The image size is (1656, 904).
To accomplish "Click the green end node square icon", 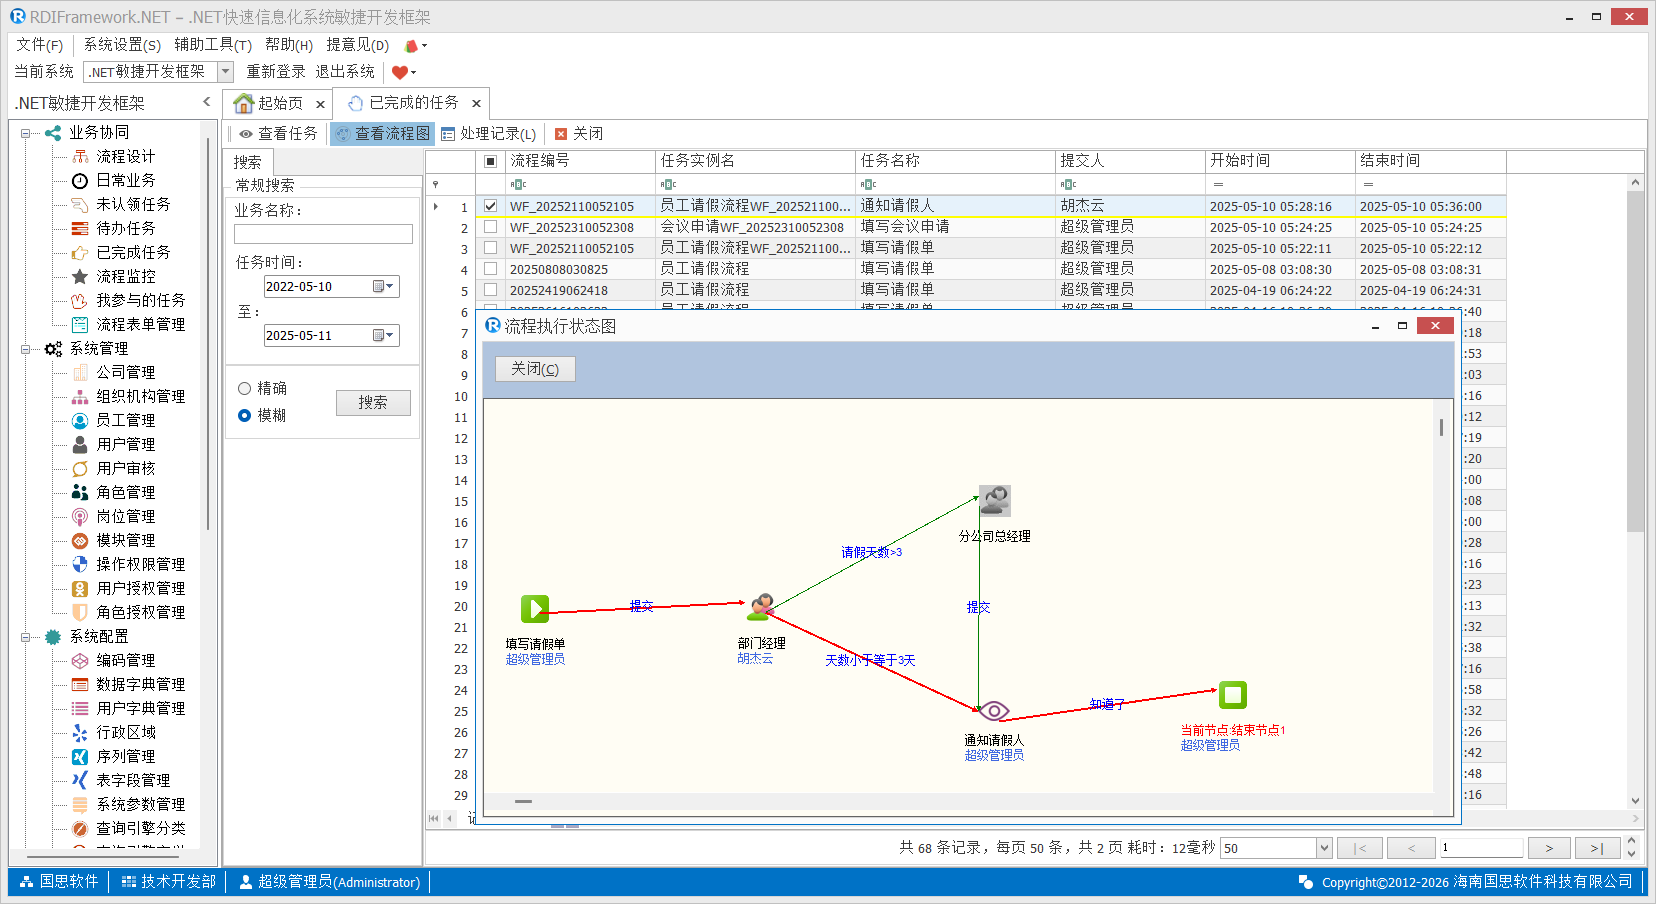I will click(1232, 695).
